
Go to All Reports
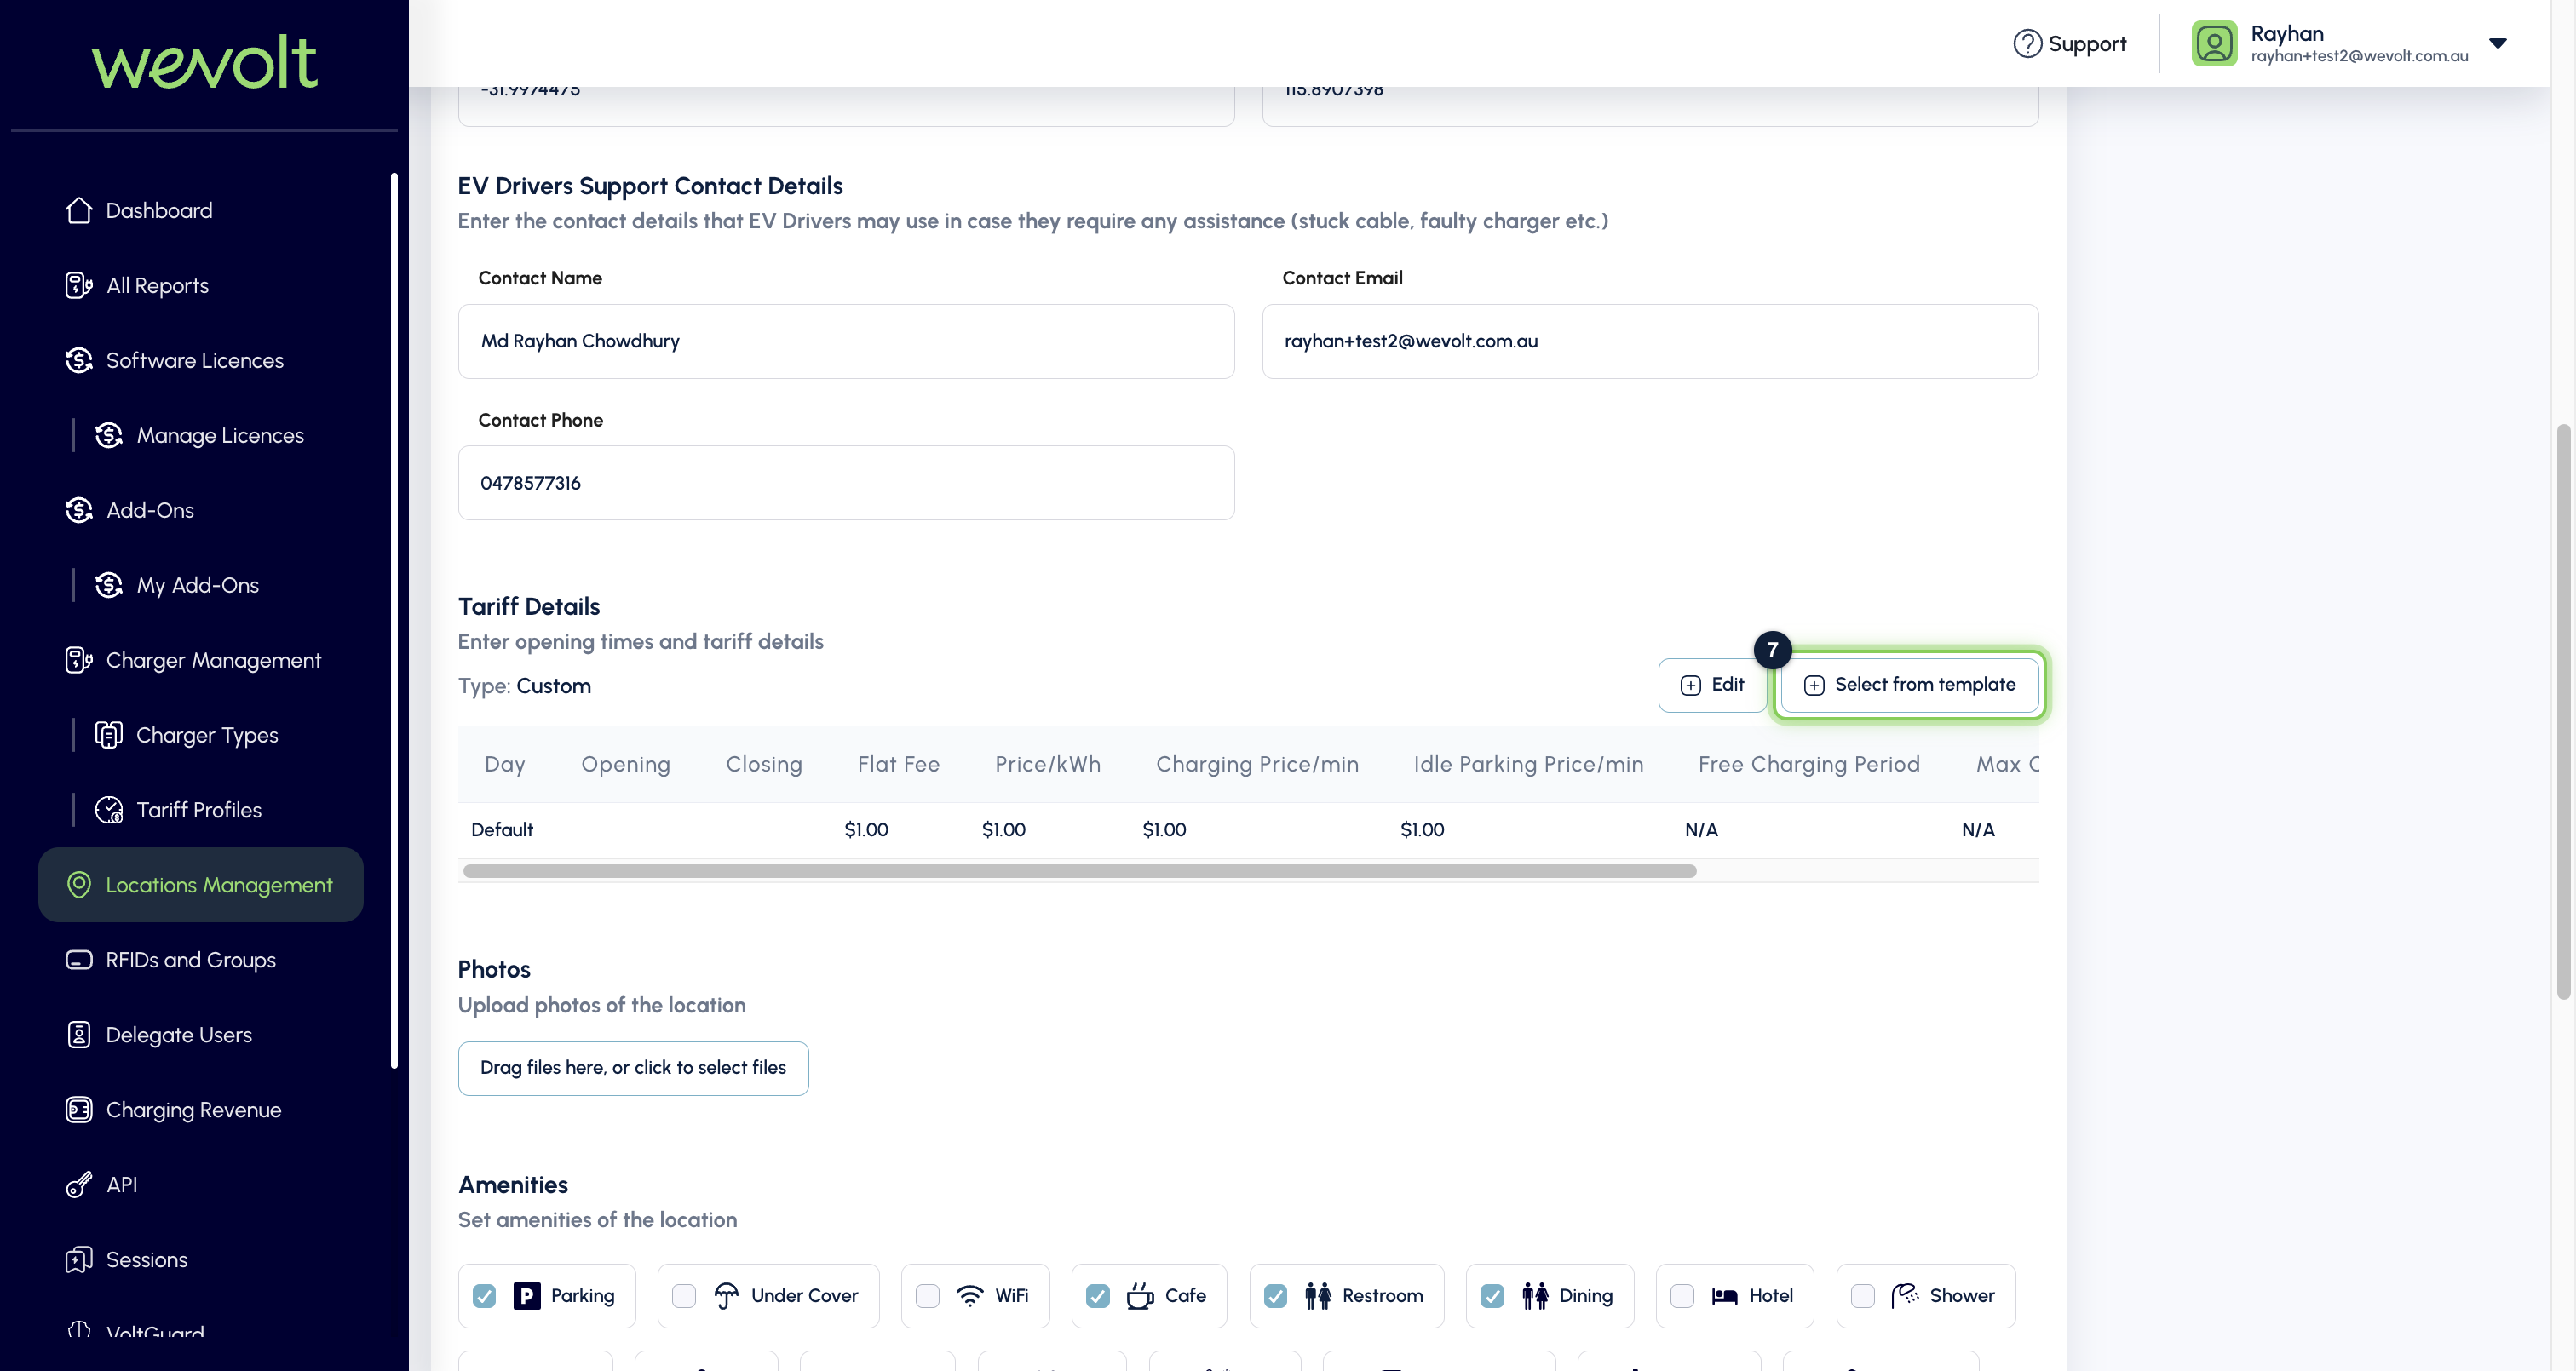click(200, 285)
